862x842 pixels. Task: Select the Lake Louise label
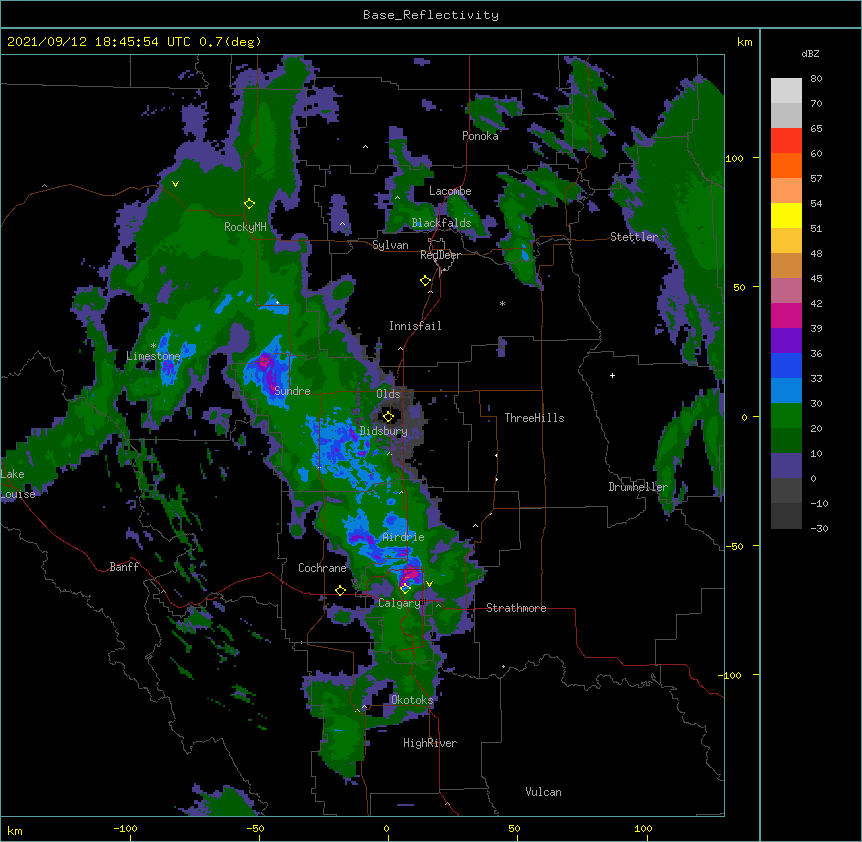(x=18, y=484)
